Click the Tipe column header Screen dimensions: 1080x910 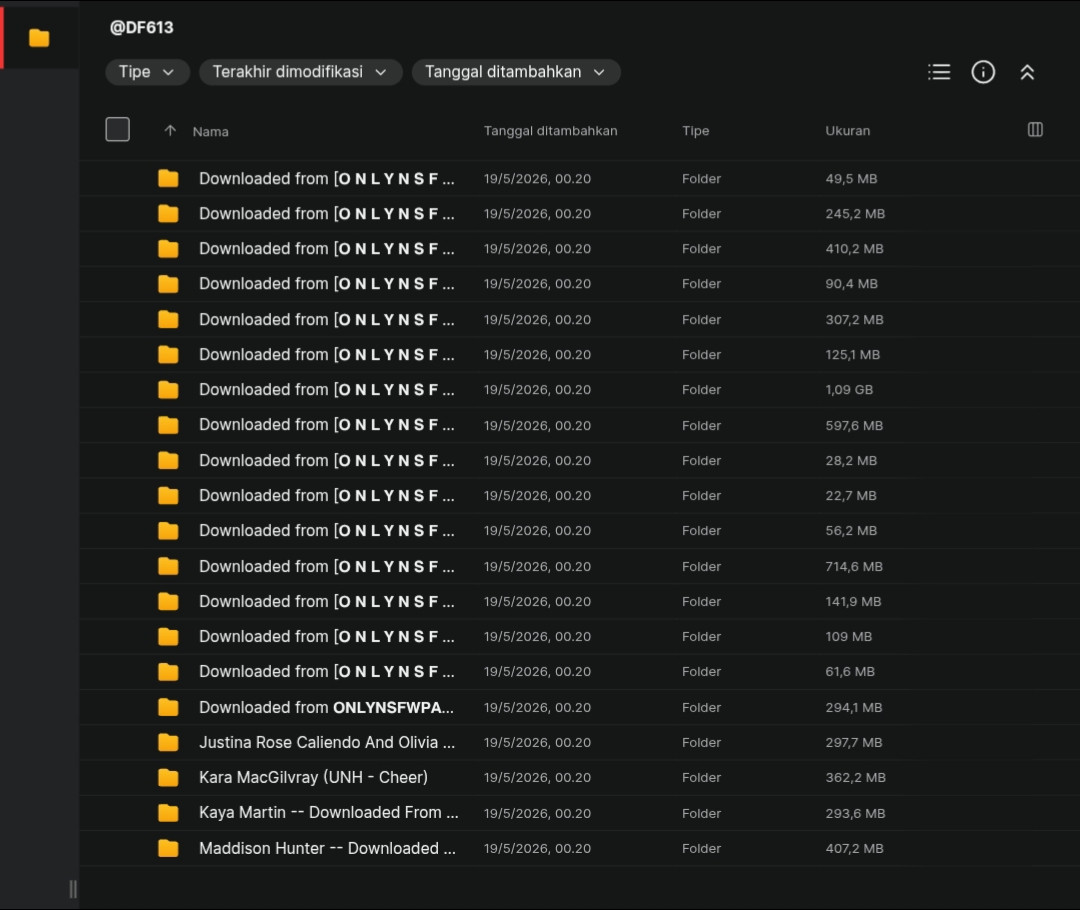point(695,131)
